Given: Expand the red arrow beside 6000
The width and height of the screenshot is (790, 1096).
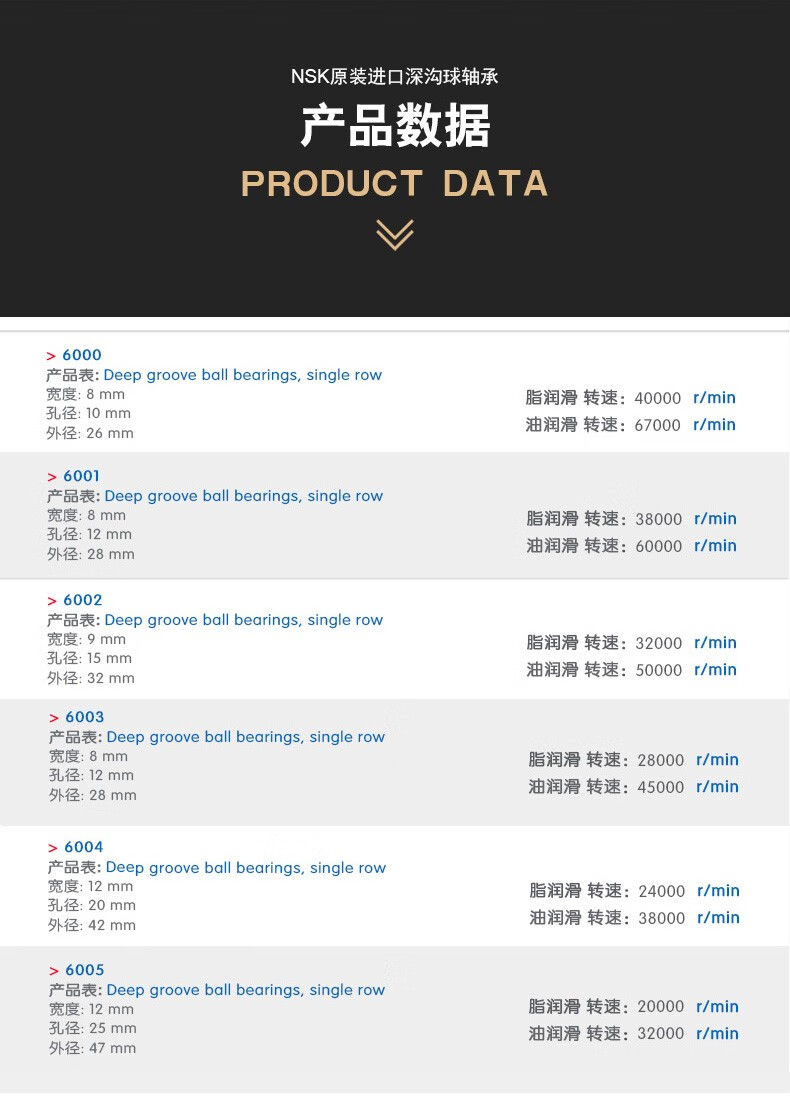Looking at the screenshot, I should (x=51, y=356).
